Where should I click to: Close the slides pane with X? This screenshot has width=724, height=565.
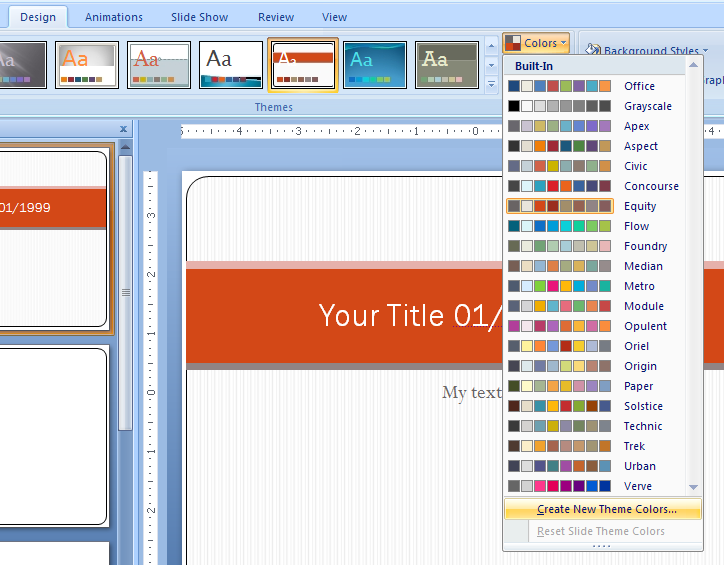click(124, 129)
